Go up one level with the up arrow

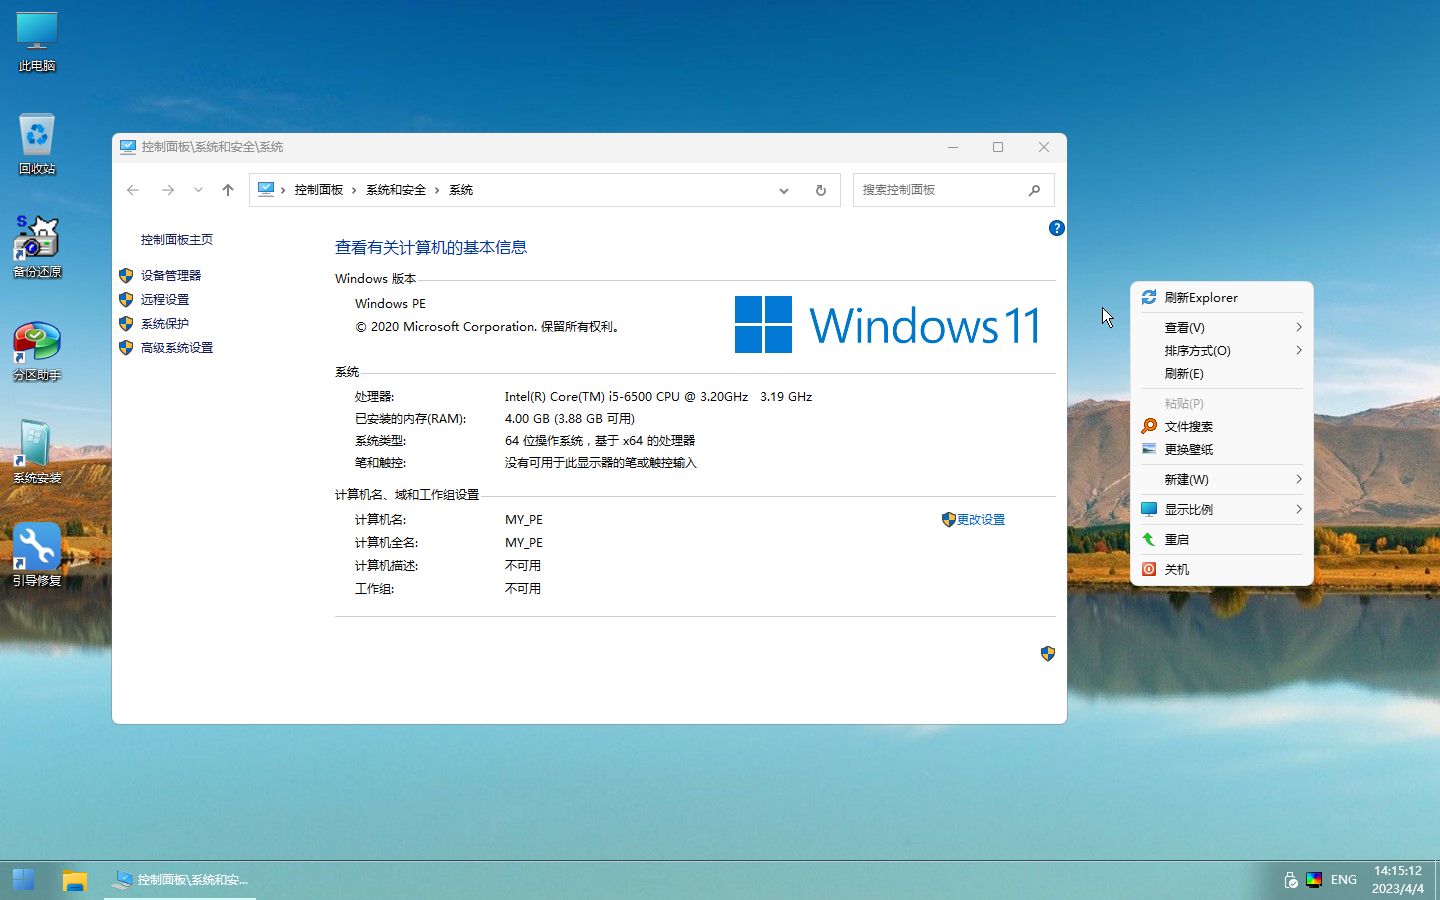(x=228, y=190)
